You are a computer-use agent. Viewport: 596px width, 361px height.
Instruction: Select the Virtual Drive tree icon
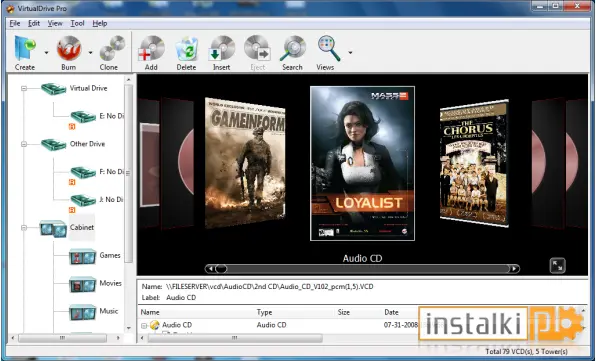(x=54, y=89)
